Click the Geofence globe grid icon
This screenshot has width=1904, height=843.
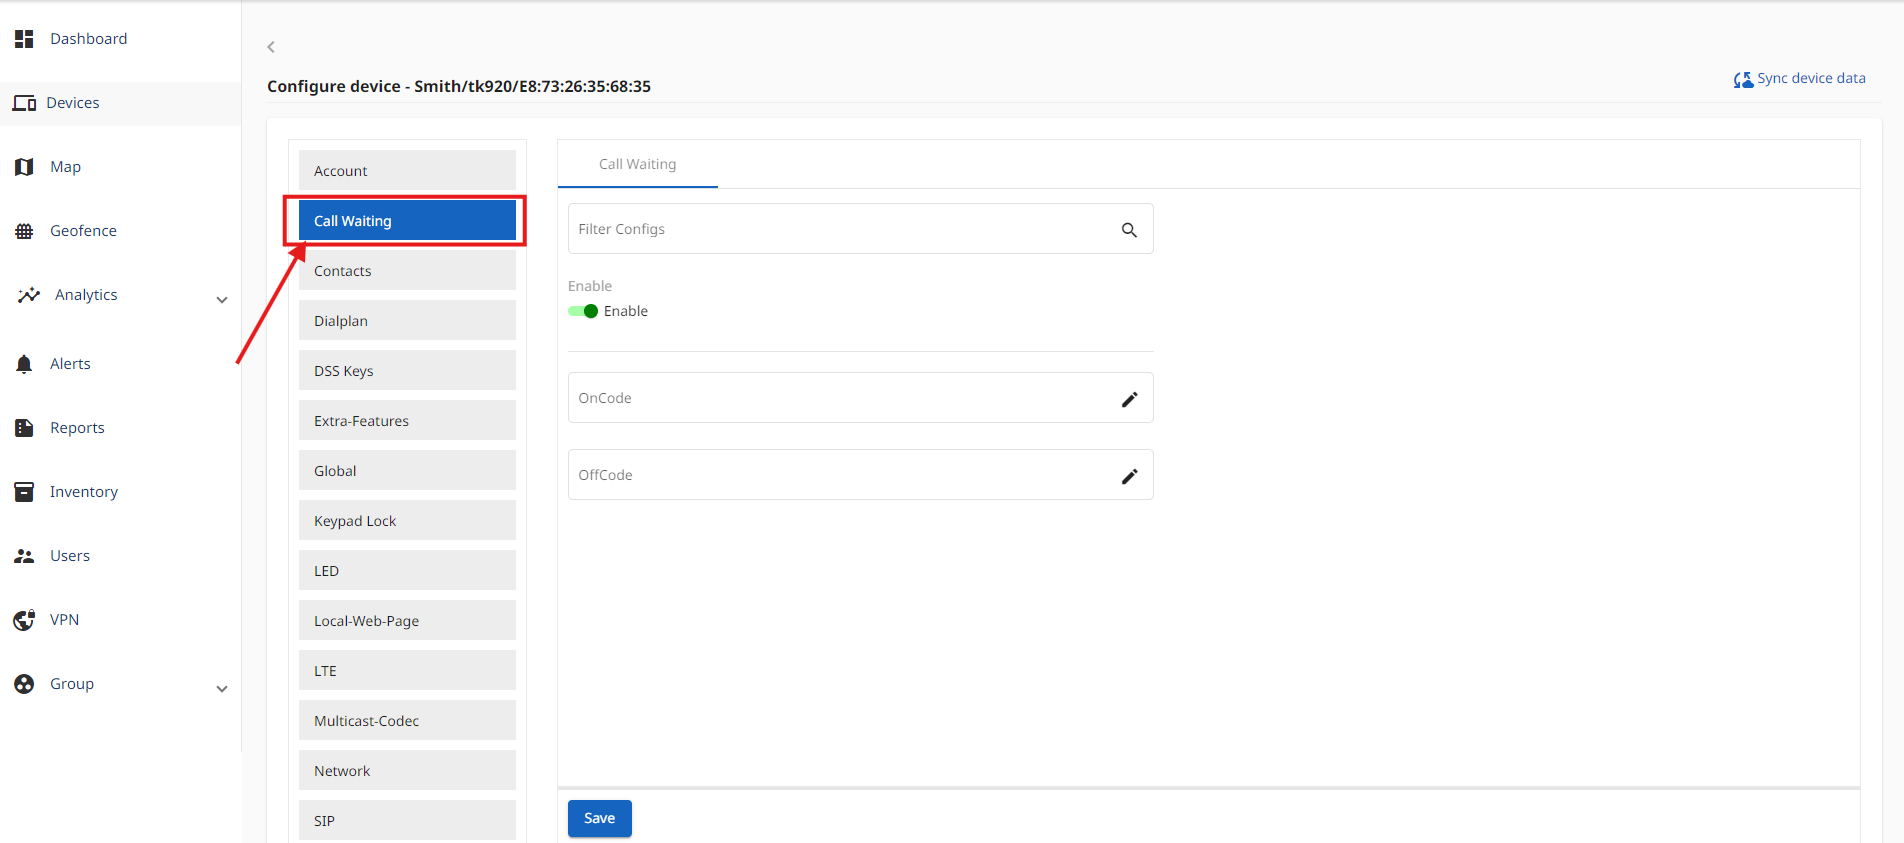click(x=24, y=231)
